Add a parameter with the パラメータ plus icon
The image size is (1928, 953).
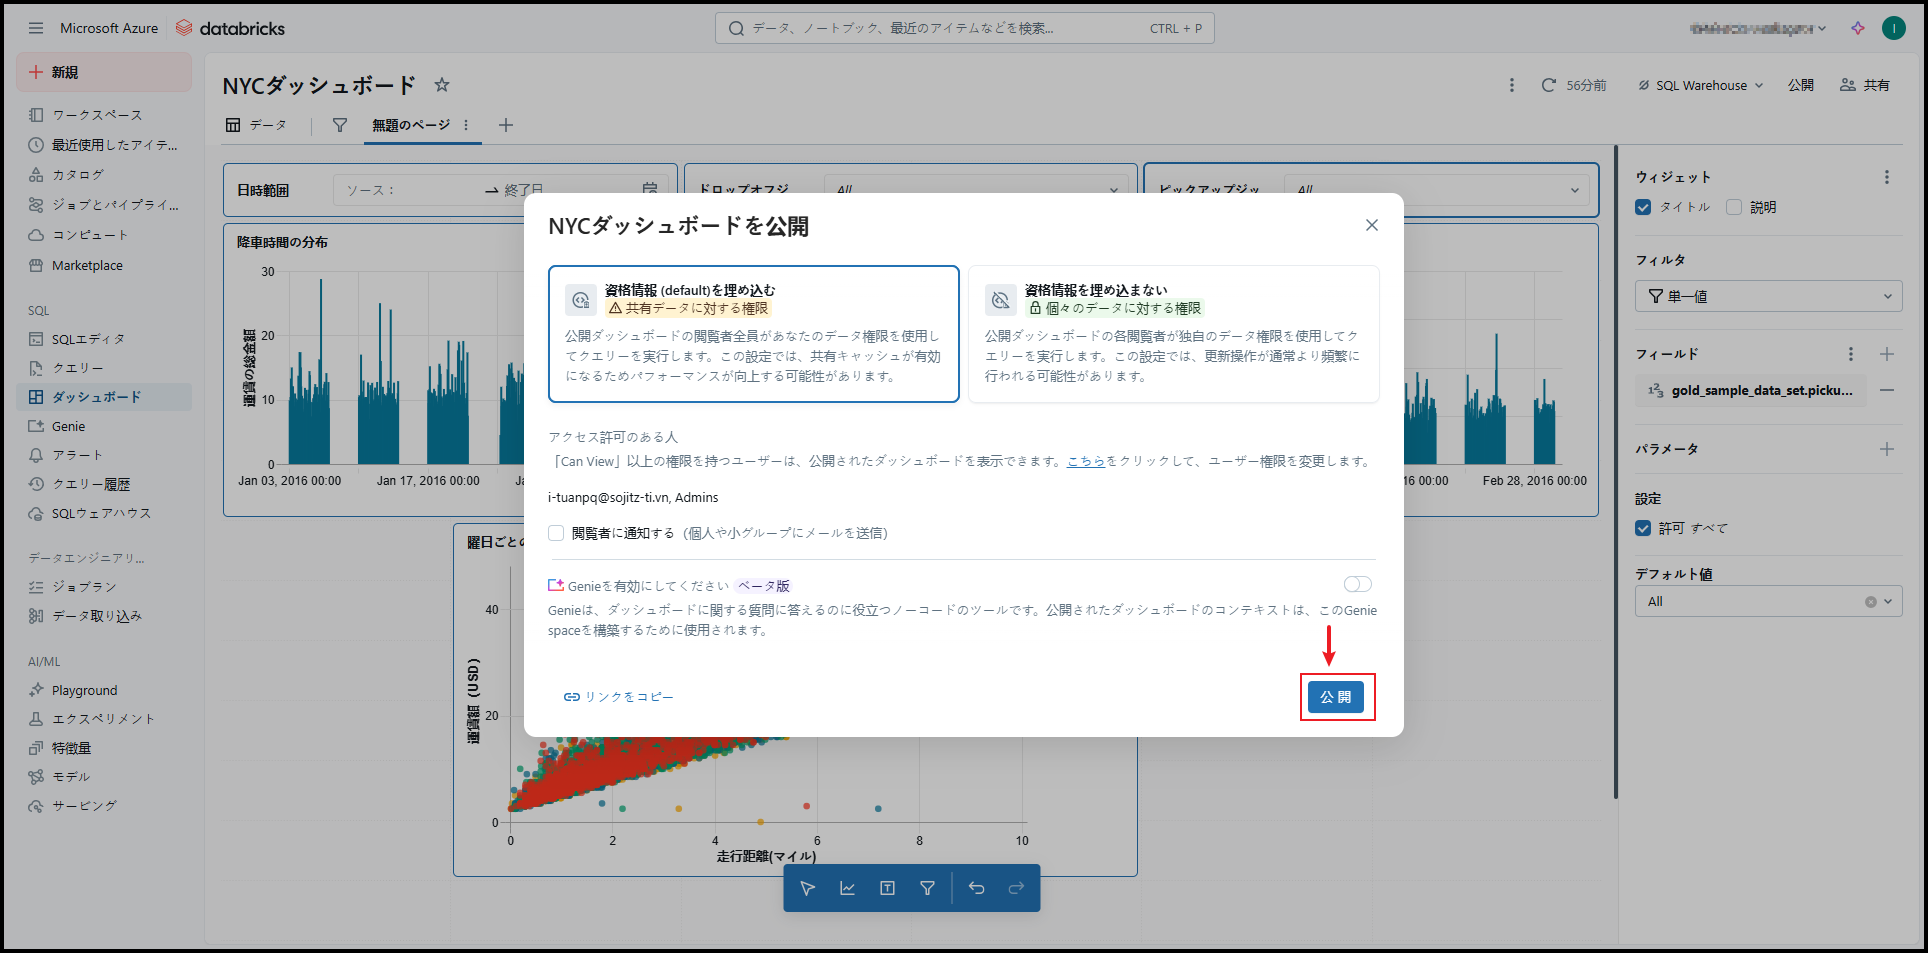pyautogui.click(x=1887, y=449)
